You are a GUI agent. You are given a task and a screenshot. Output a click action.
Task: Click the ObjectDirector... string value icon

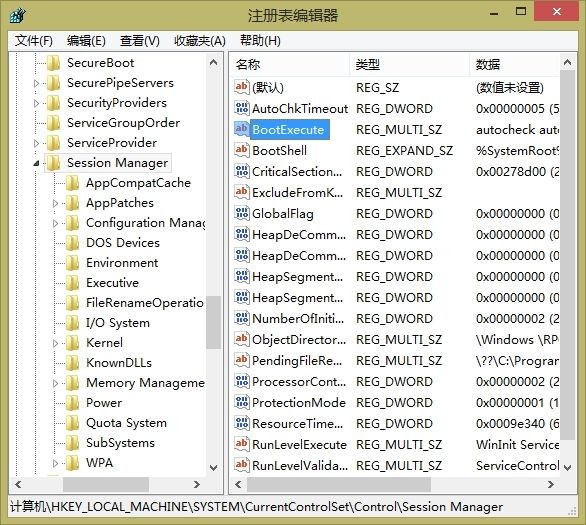[x=241, y=339]
